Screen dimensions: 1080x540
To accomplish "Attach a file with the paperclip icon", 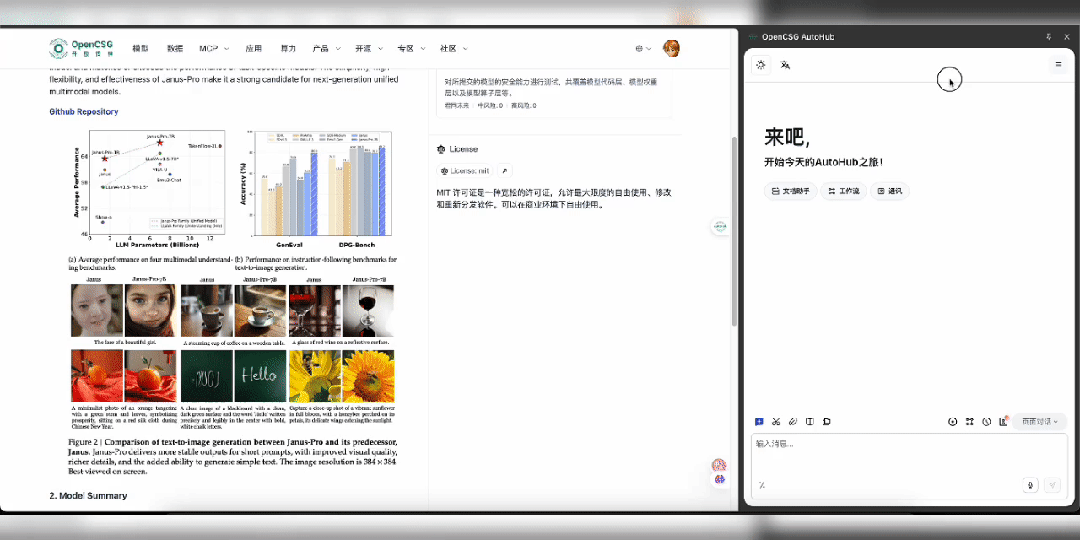I will tap(793, 422).
